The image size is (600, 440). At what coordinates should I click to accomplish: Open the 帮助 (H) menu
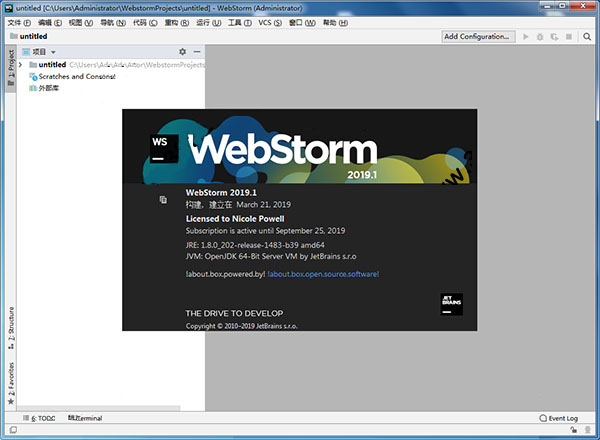click(x=335, y=23)
